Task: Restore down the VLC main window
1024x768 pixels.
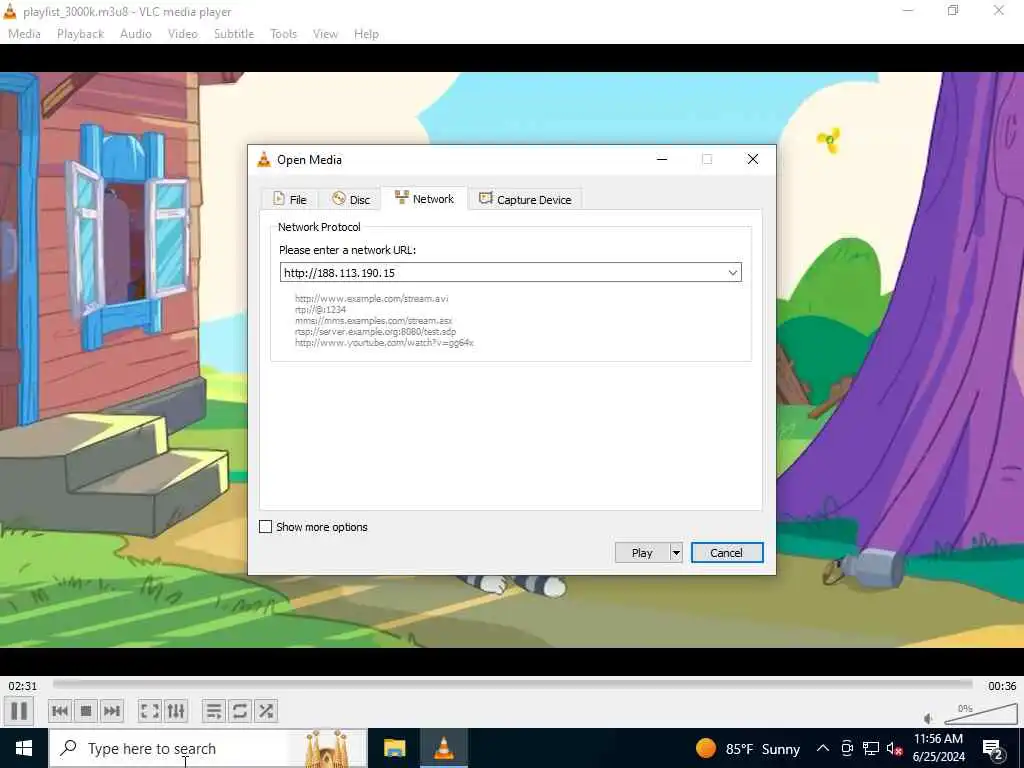Action: [x=953, y=10]
